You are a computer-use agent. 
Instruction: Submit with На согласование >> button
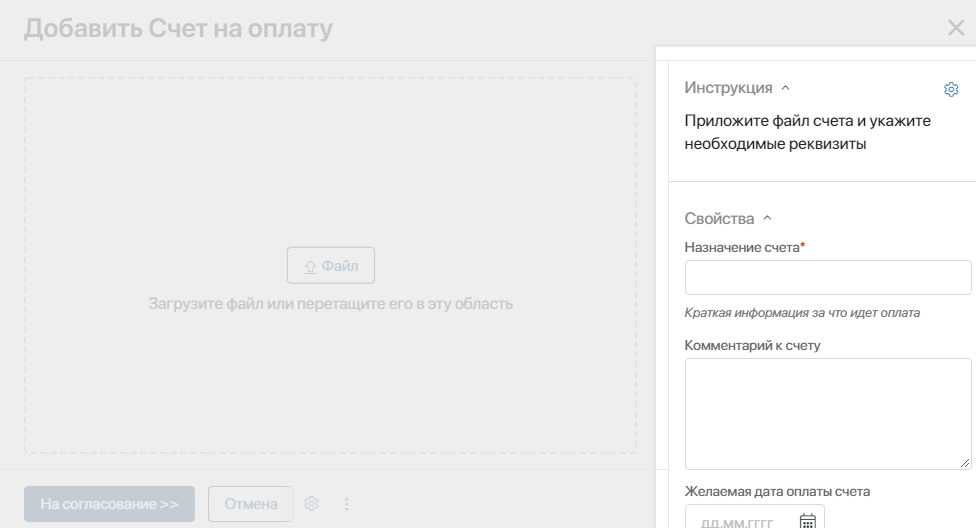[x=110, y=504]
